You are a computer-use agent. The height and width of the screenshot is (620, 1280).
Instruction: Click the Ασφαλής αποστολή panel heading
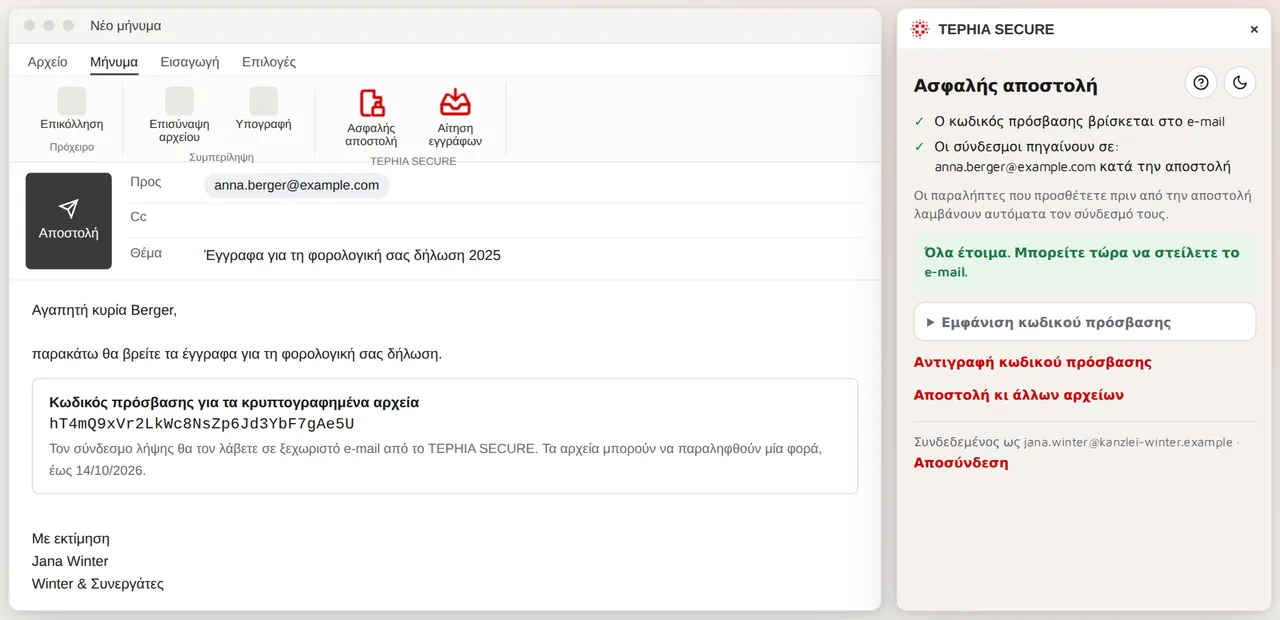coord(1005,86)
